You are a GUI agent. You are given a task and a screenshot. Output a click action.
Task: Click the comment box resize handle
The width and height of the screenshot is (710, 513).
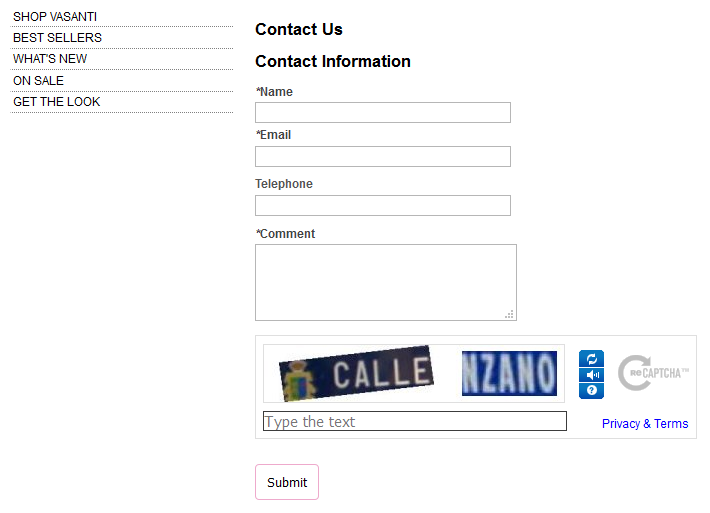click(x=509, y=314)
